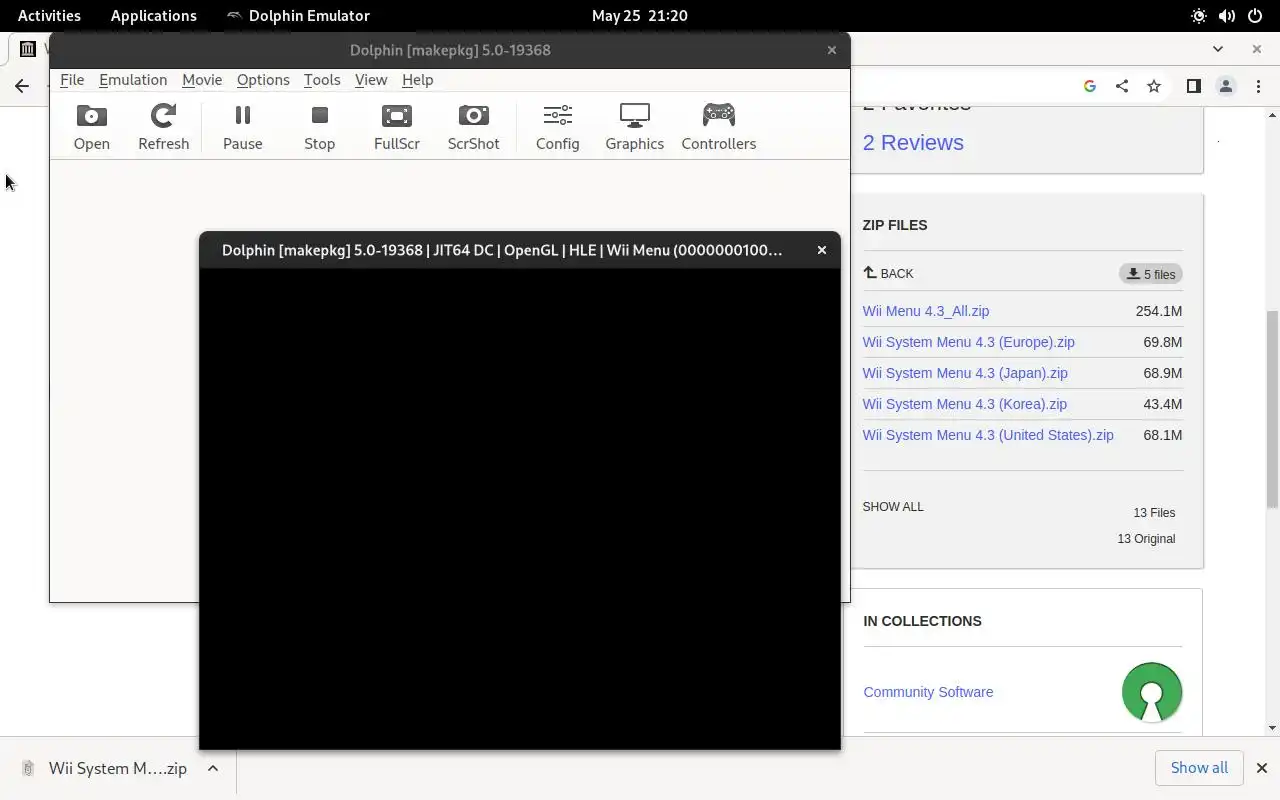The width and height of the screenshot is (1280, 800).
Task: Go BACK in the zip files list
Action: tap(888, 273)
